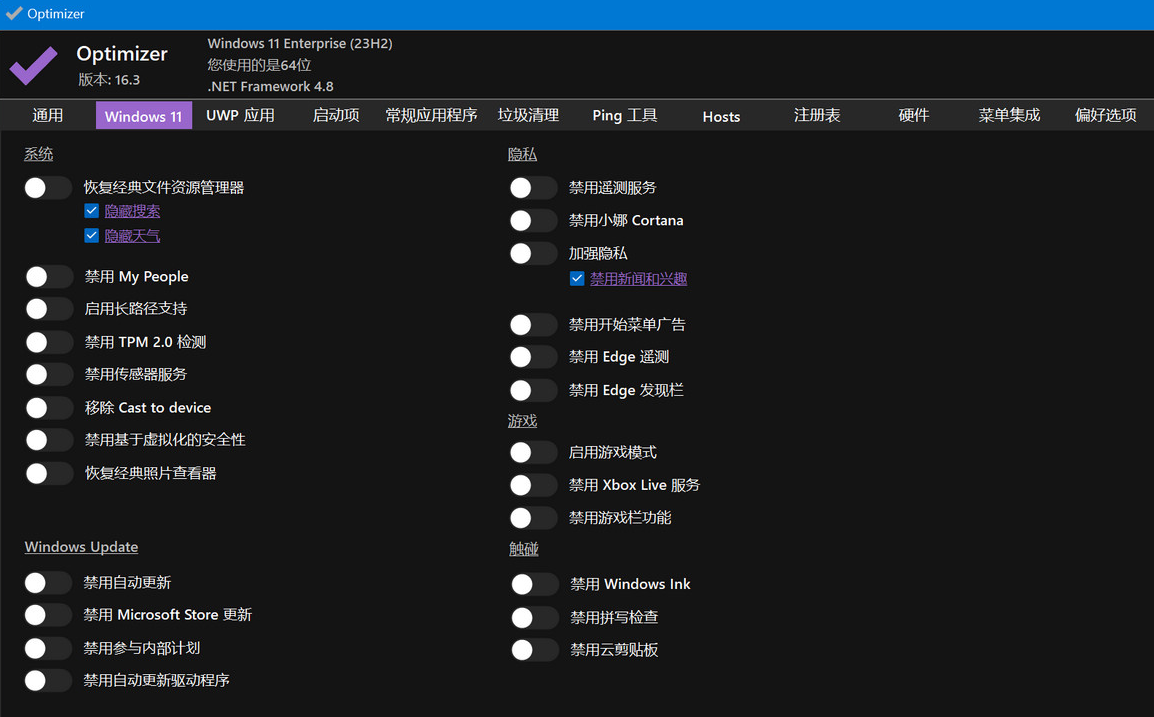Enable 启用游戏模式 switch

[x=533, y=452]
